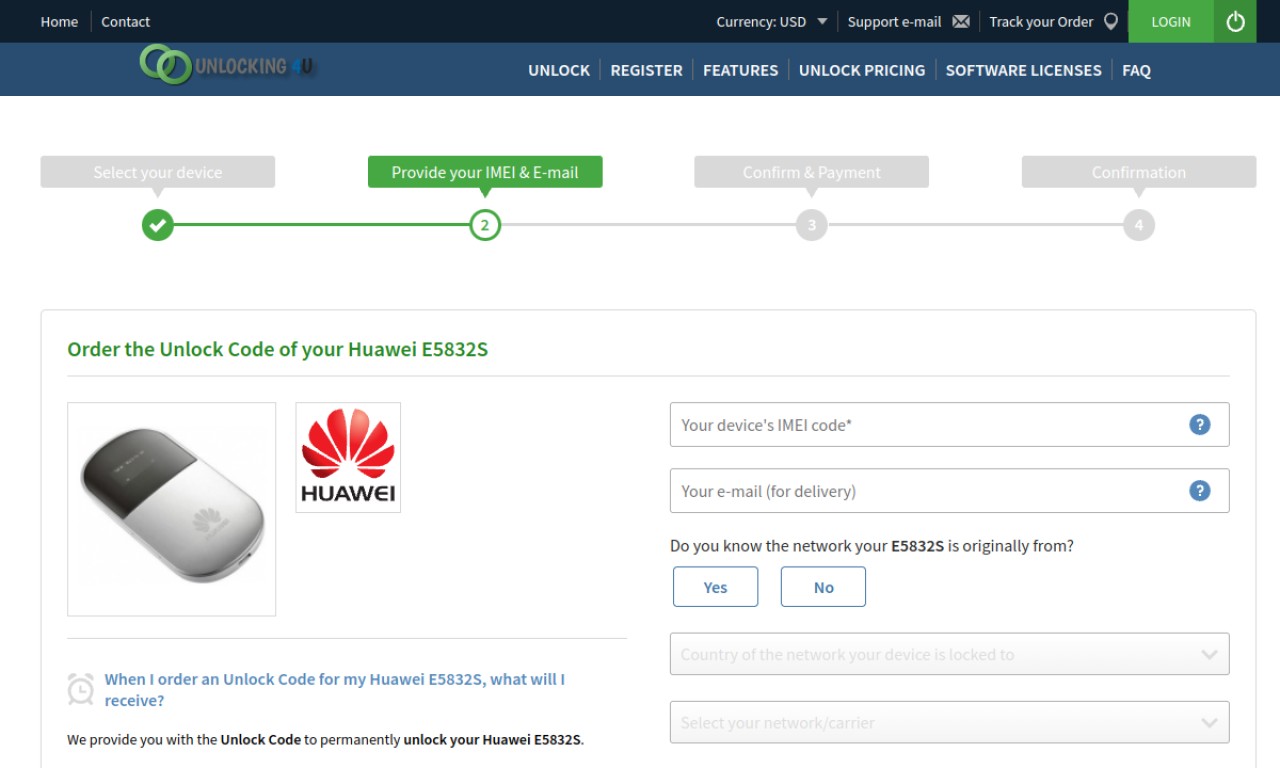The image size is (1280, 768).
Task: Click the Contact link
Action: tap(125, 21)
